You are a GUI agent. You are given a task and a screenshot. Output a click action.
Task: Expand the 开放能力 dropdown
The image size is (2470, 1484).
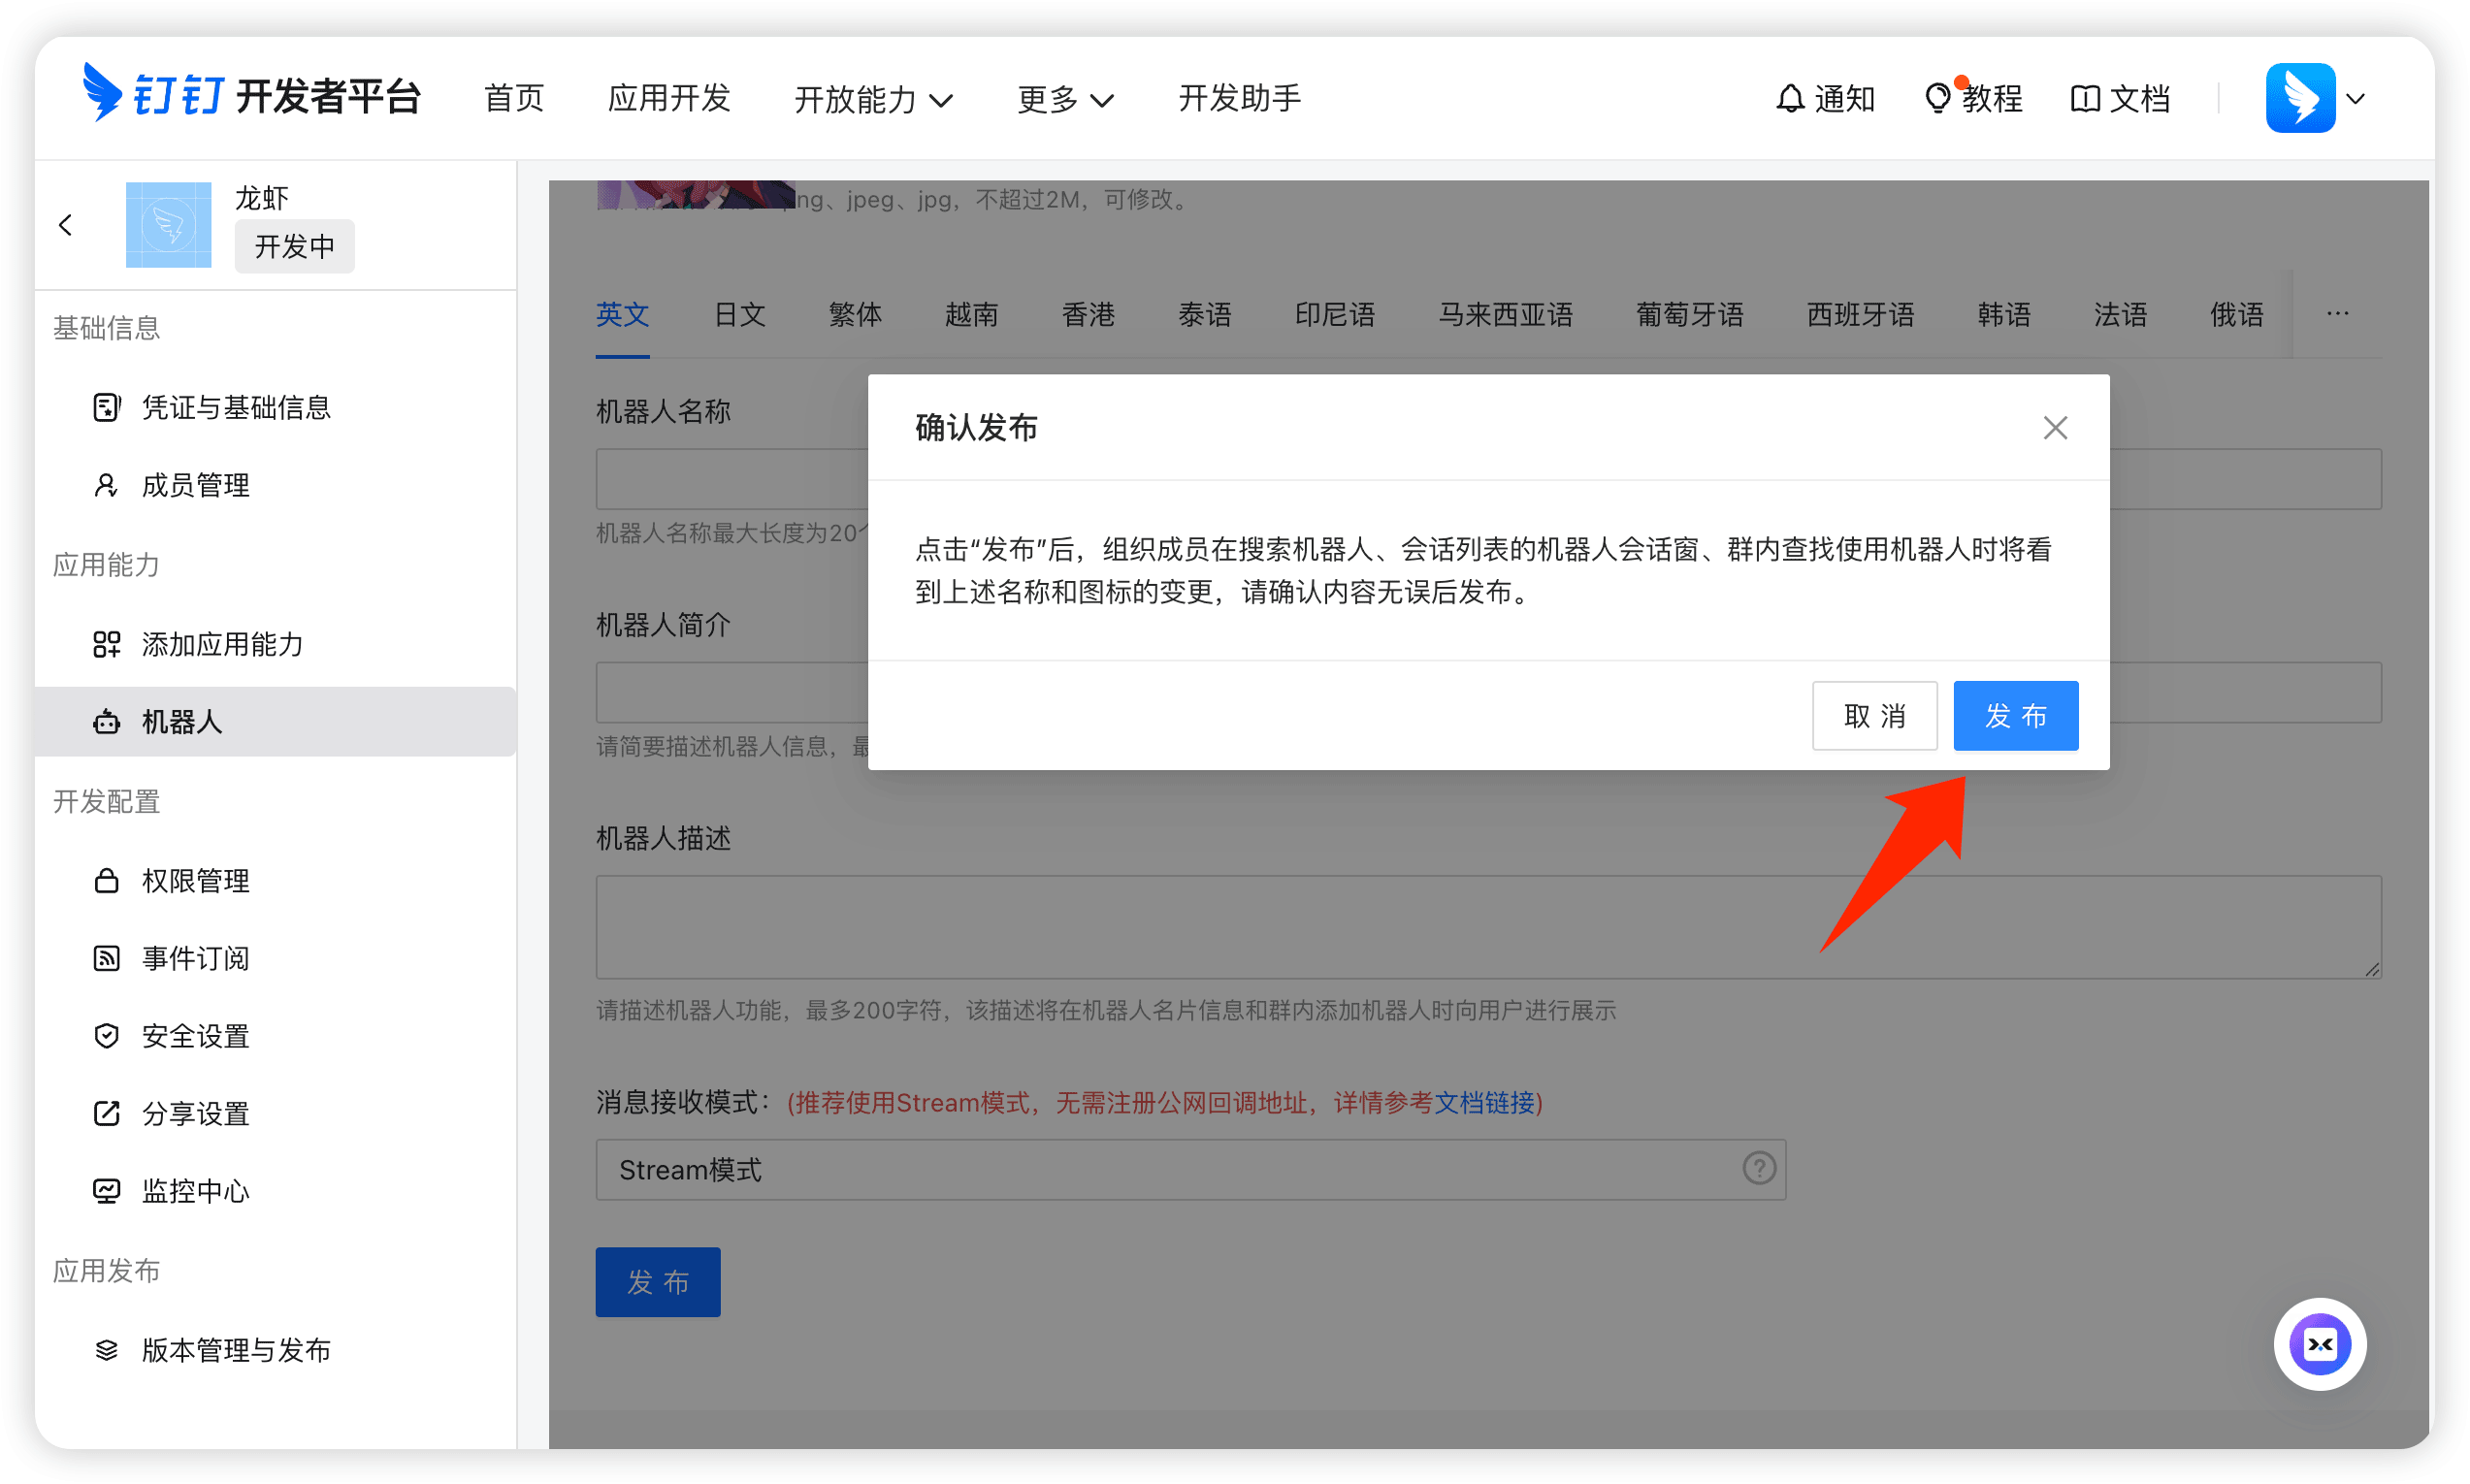click(874, 99)
